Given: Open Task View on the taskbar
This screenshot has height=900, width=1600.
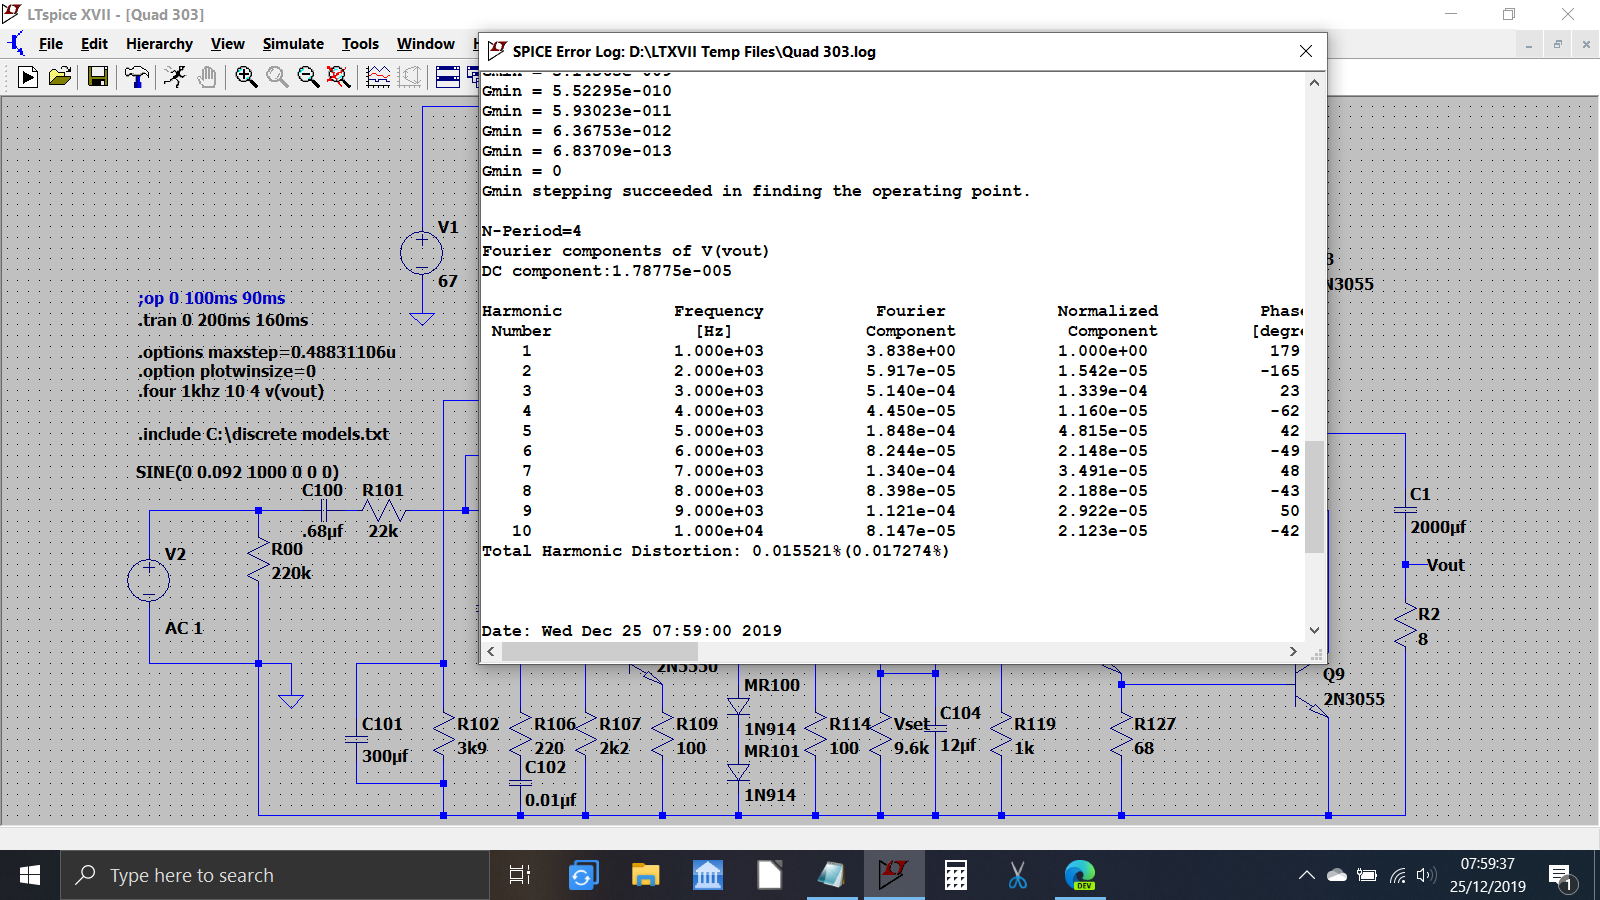Looking at the screenshot, I should point(520,876).
